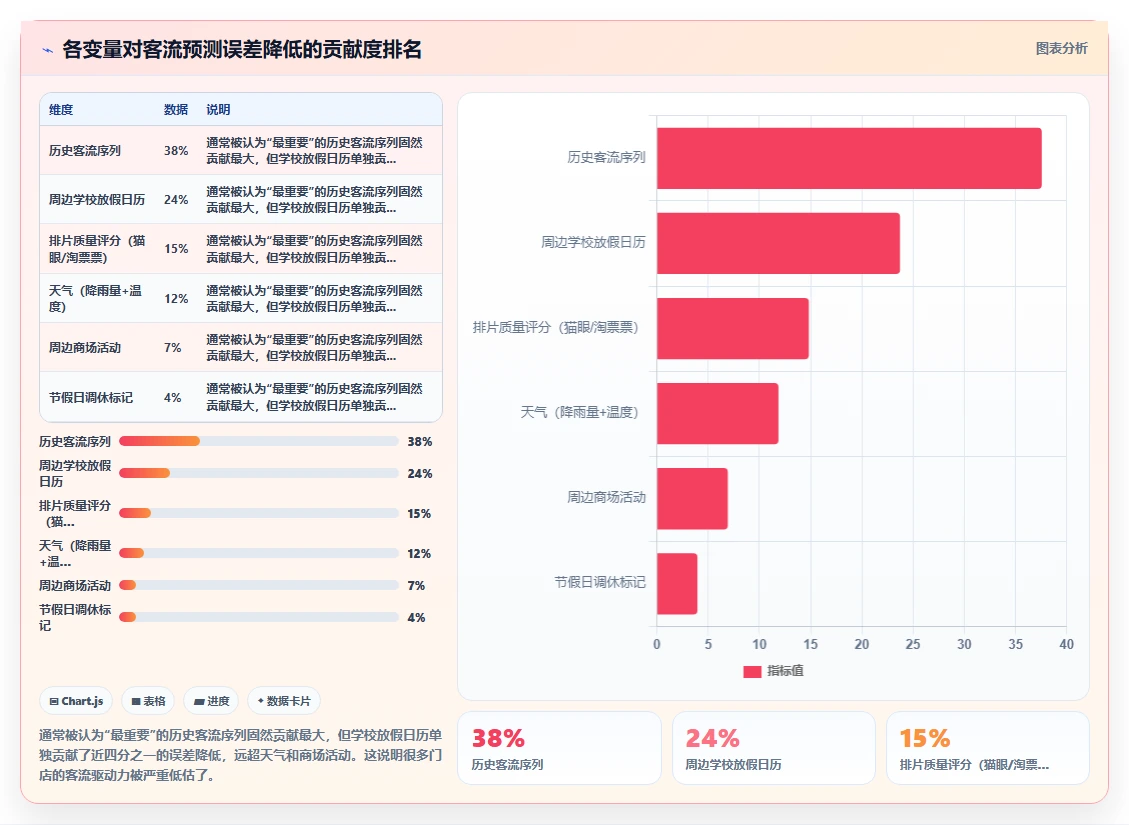1129x825 pixels.
Task: Click the 排片质量评分（猫眼/淘票票） y-axis label
Action: click(x=556, y=327)
